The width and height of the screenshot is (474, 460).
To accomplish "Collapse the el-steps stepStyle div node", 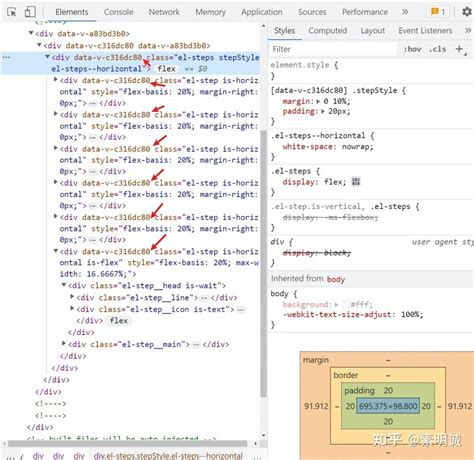I will [x=47, y=57].
